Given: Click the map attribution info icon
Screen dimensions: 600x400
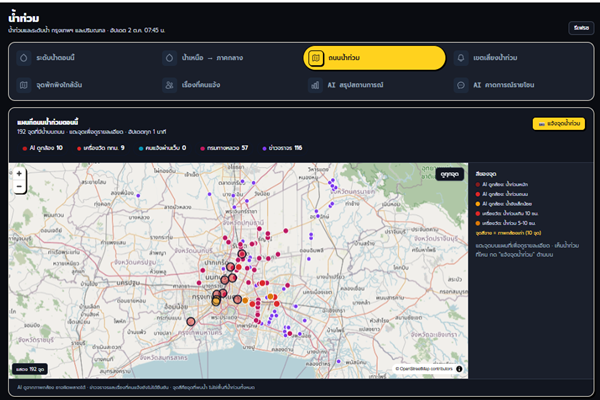Looking at the screenshot, I should (459, 369).
